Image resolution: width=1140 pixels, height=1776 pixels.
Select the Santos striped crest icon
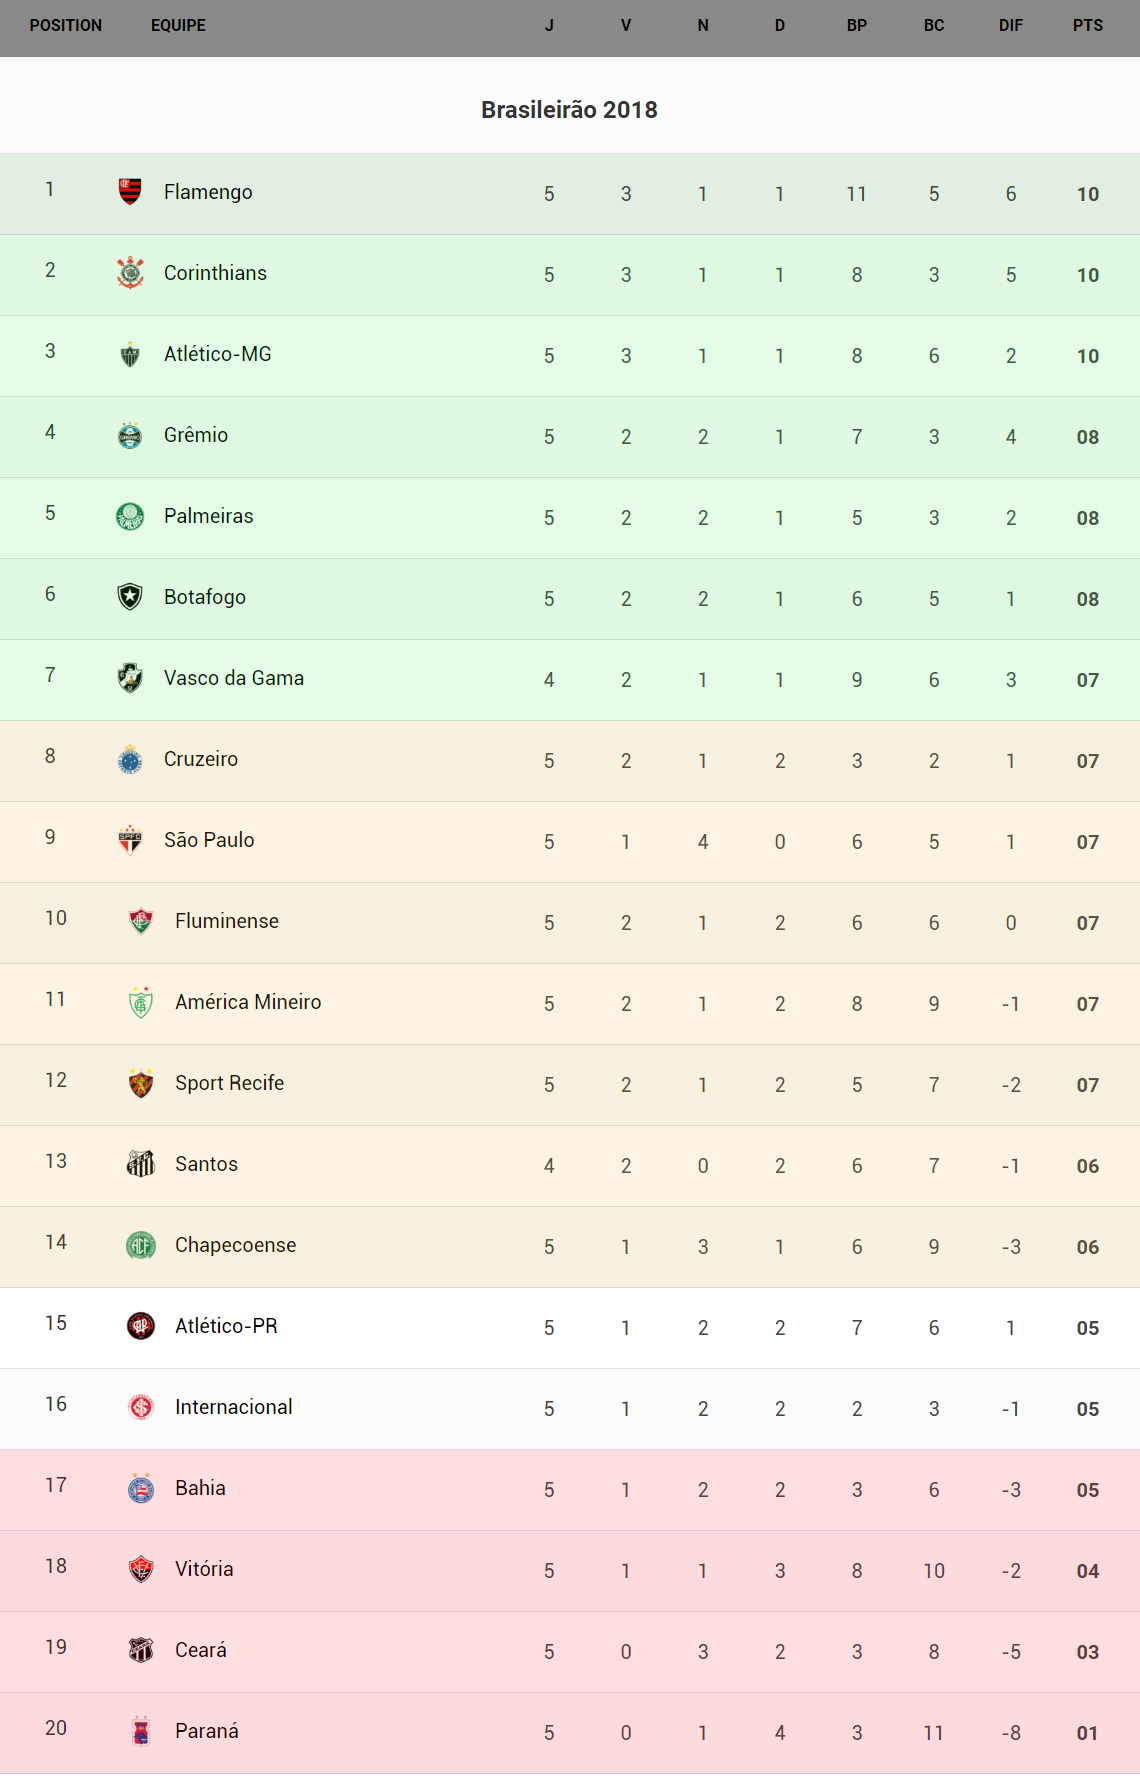(x=141, y=1164)
